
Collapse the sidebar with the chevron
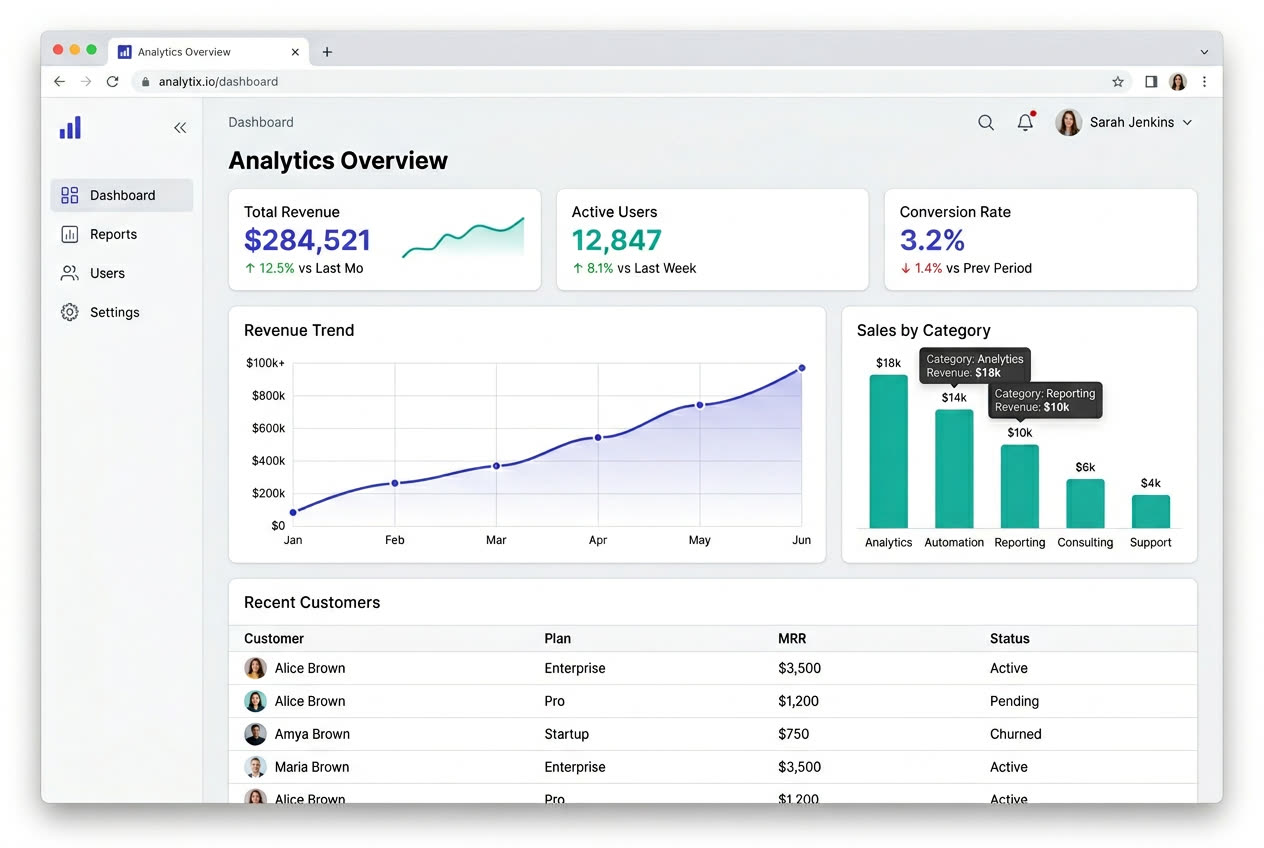180,128
